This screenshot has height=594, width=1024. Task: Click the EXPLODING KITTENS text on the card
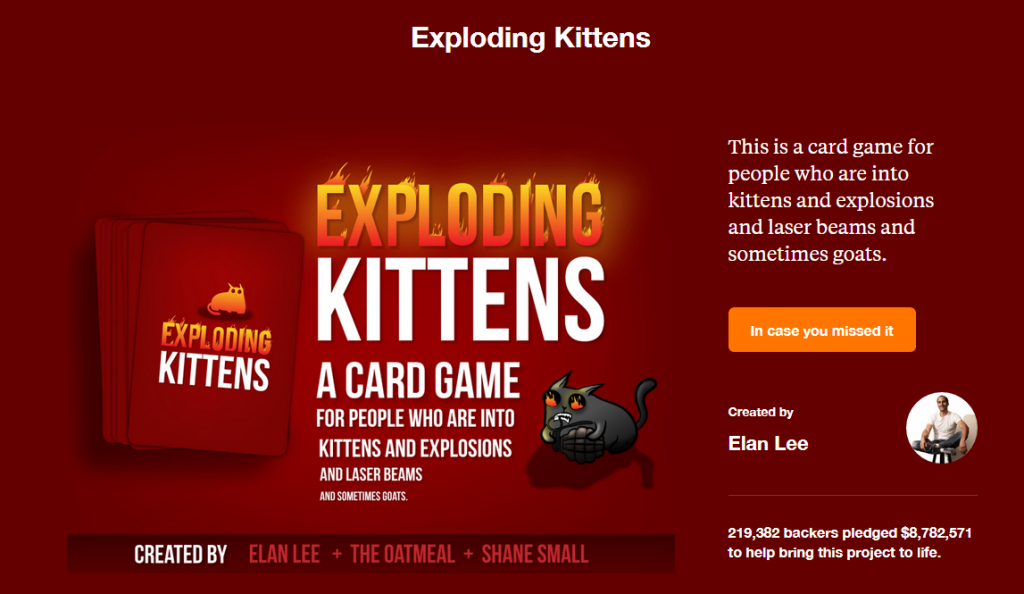pyautogui.click(x=215, y=356)
